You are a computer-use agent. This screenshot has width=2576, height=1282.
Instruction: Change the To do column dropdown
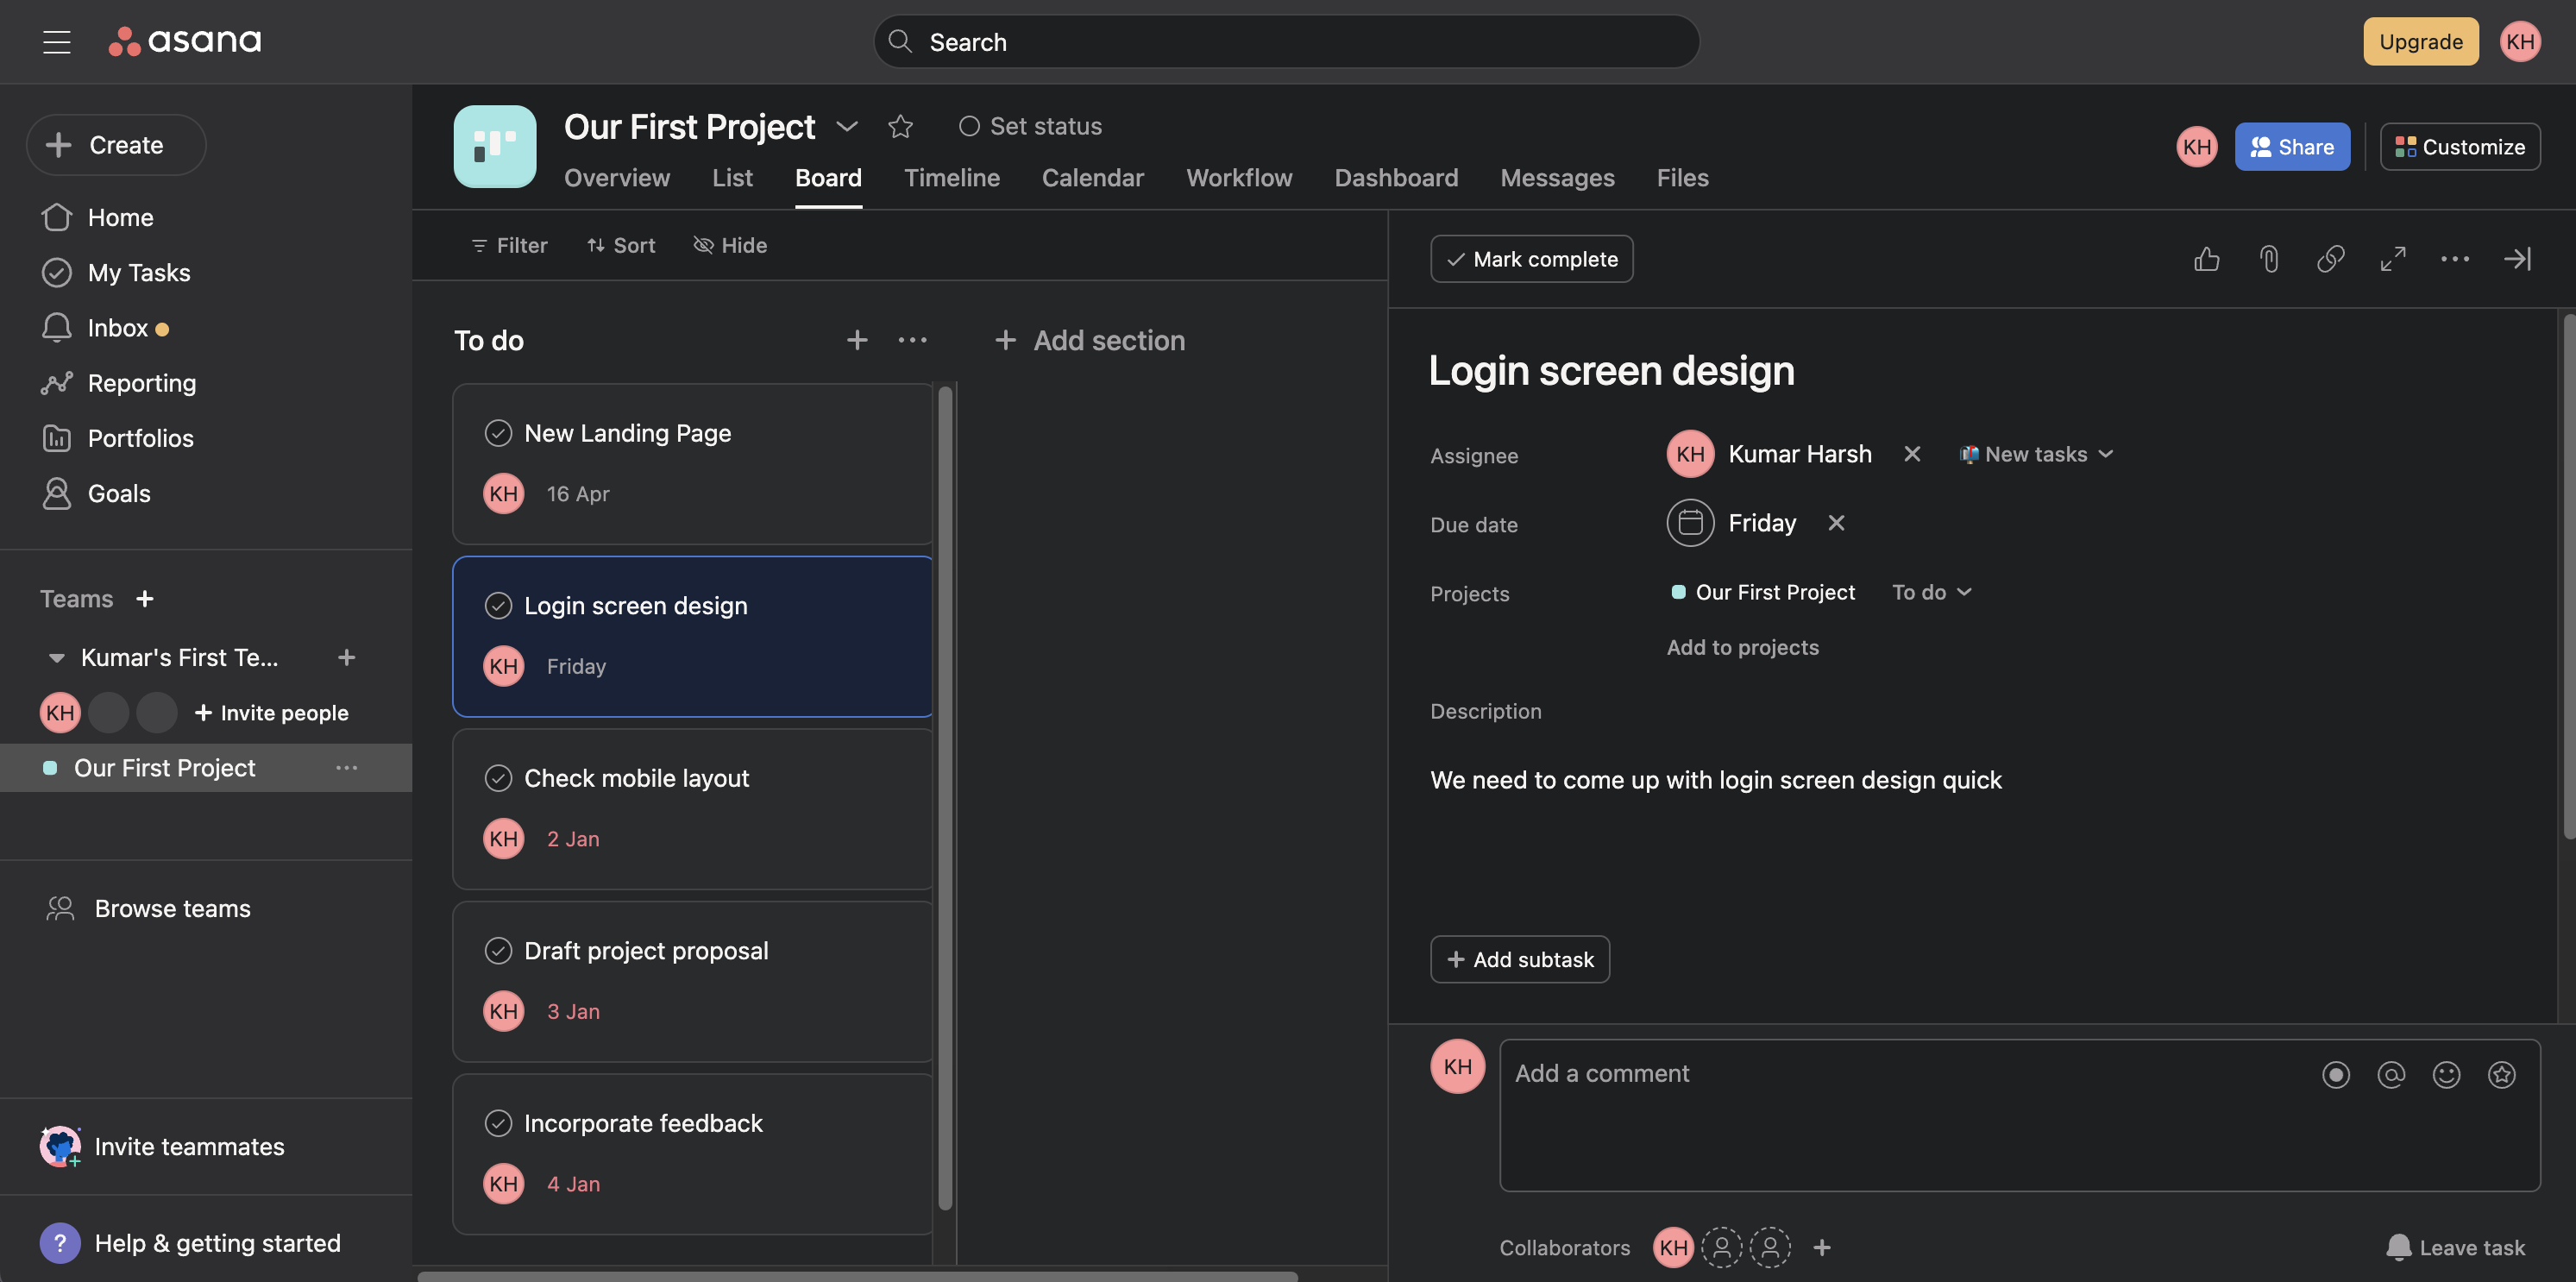click(1931, 592)
